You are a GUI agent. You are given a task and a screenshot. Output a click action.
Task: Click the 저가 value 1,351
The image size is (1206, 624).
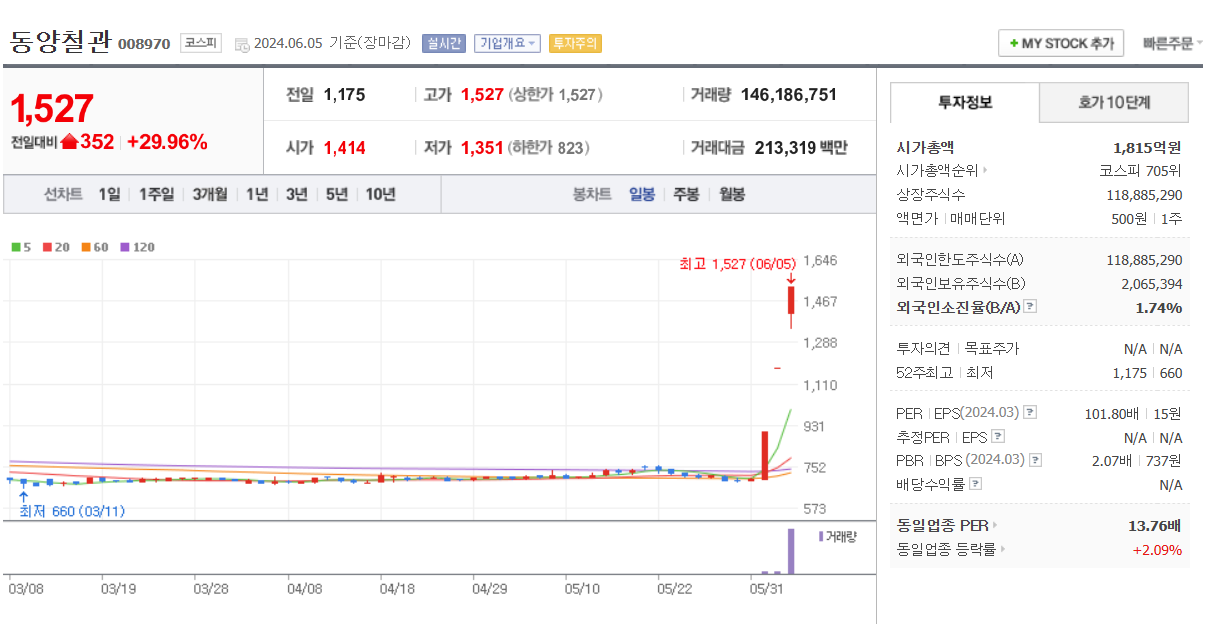482,148
